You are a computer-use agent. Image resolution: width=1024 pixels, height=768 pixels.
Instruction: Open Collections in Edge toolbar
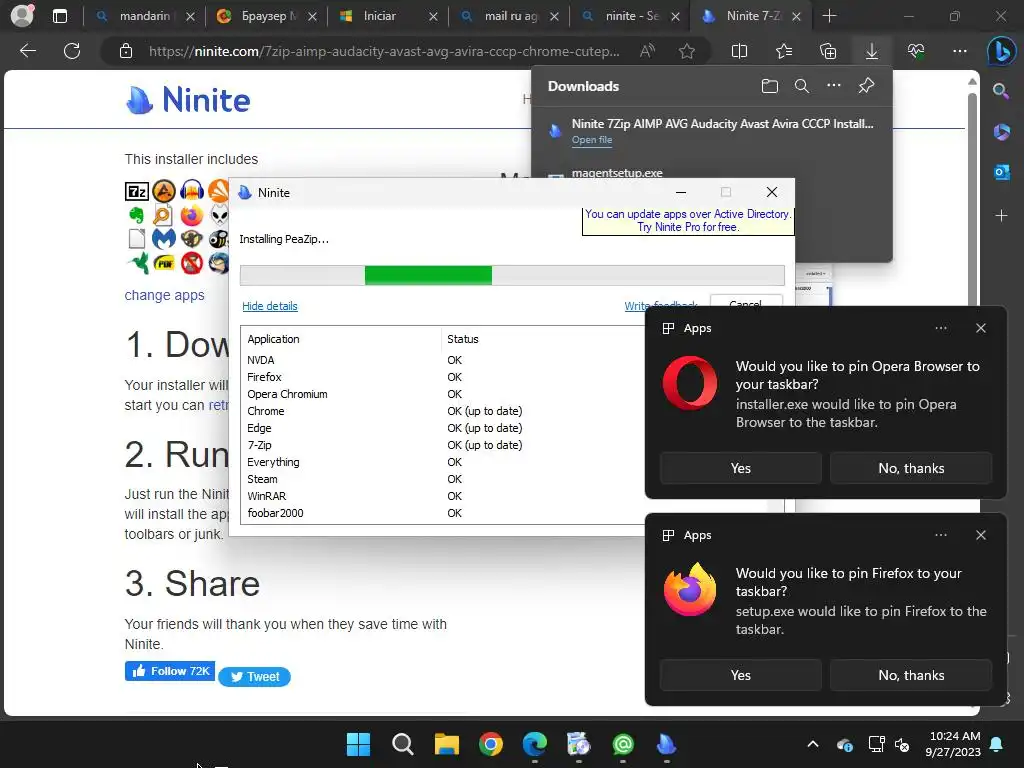click(827, 51)
